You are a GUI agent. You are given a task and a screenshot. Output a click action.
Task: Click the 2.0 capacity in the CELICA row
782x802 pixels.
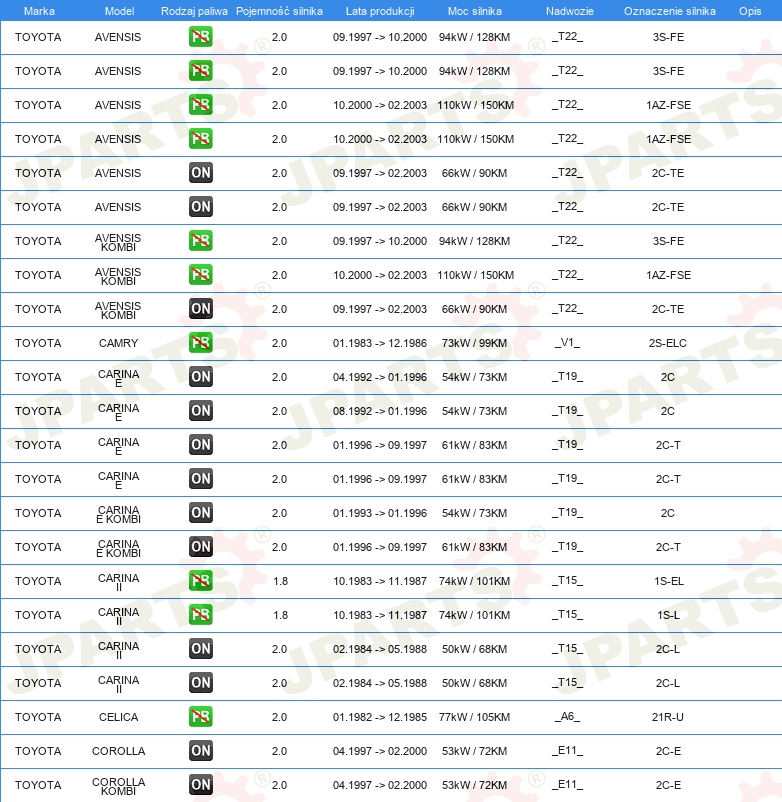279,717
